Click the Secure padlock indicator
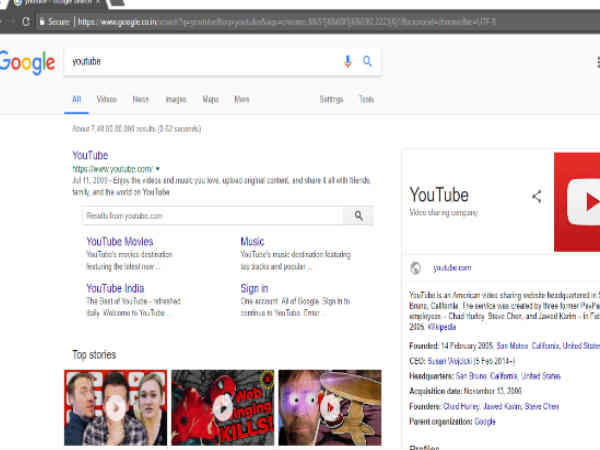Viewport: 600px width, 450px height. [x=55, y=21]
